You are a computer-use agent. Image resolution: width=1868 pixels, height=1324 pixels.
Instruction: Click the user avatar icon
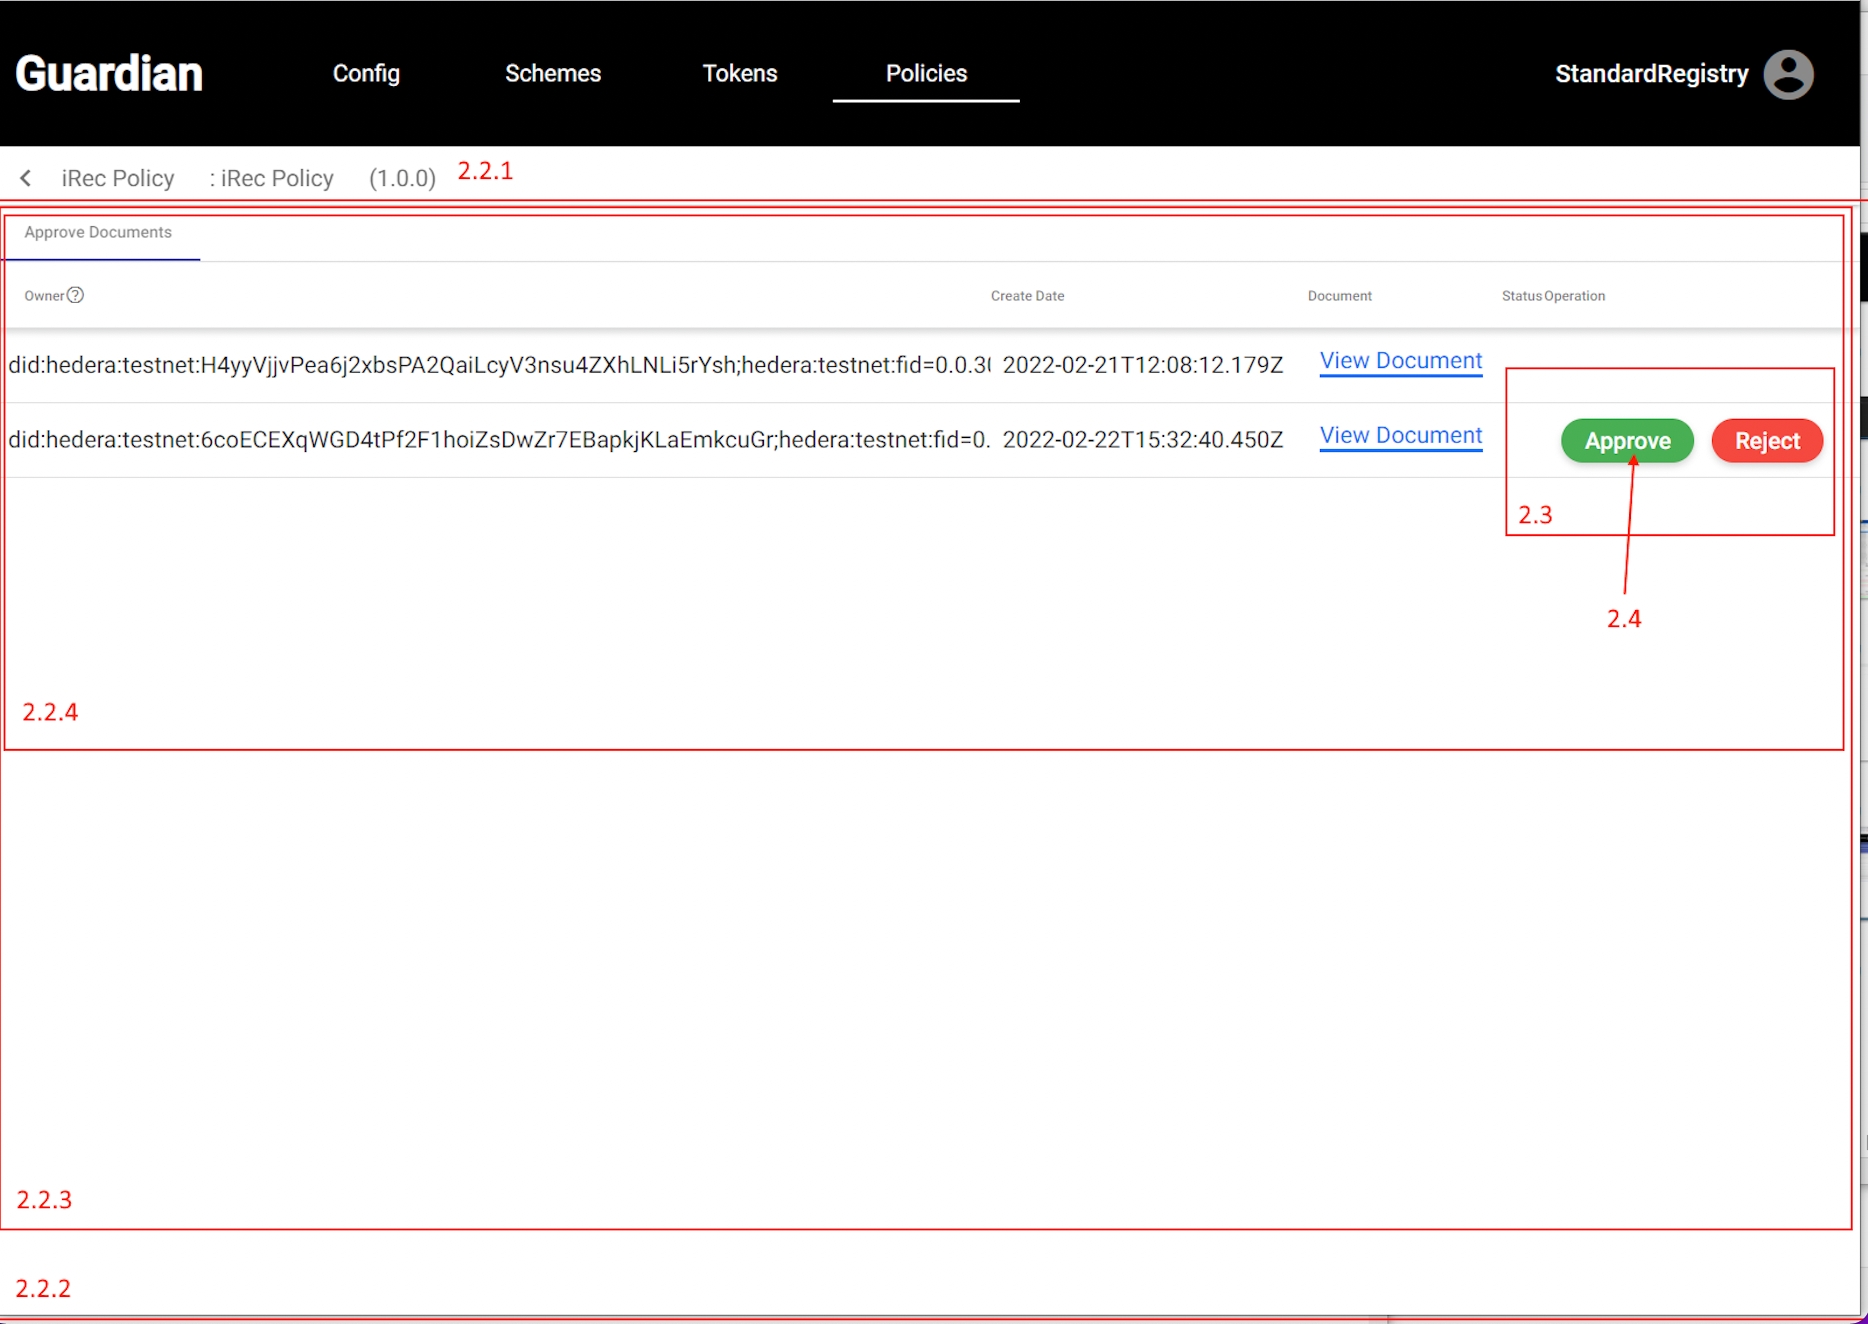[1788, 74]
